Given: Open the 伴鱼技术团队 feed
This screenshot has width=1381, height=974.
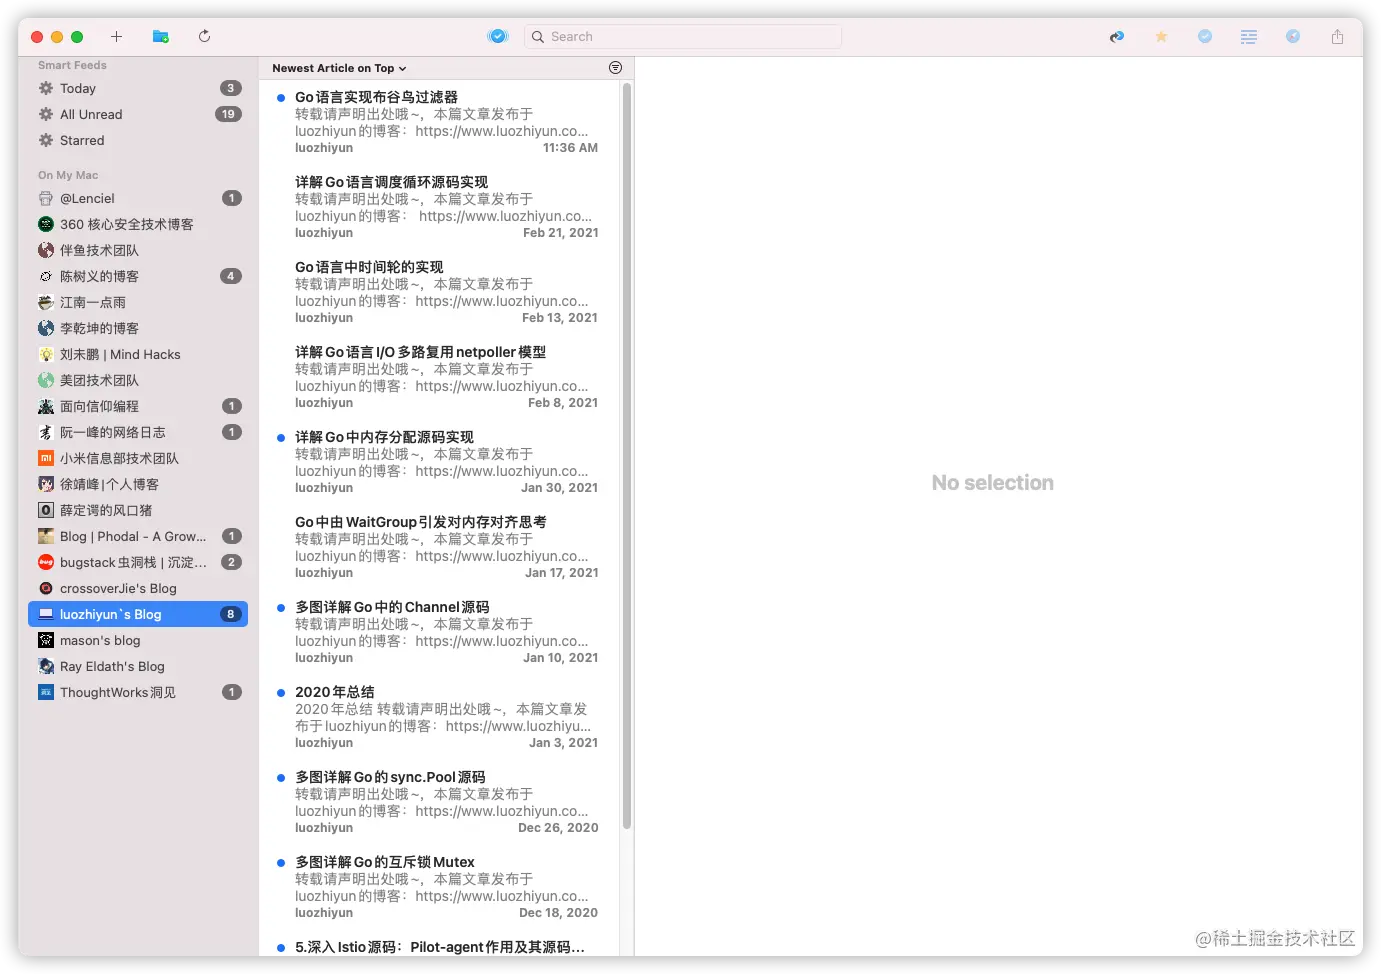Looking at the screenshot, I should click(x=138, y=250).
